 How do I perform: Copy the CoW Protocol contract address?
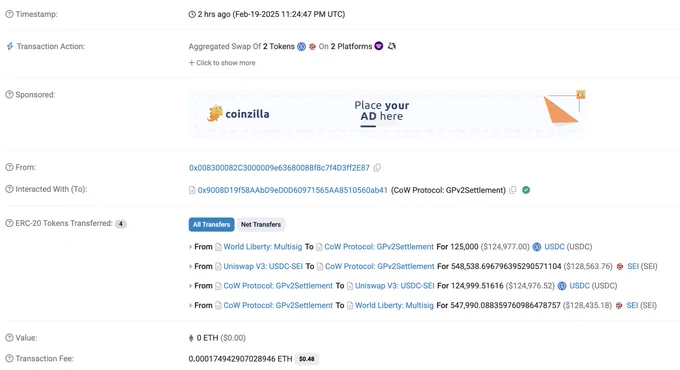pyautogui.click(x=513, y=190)
